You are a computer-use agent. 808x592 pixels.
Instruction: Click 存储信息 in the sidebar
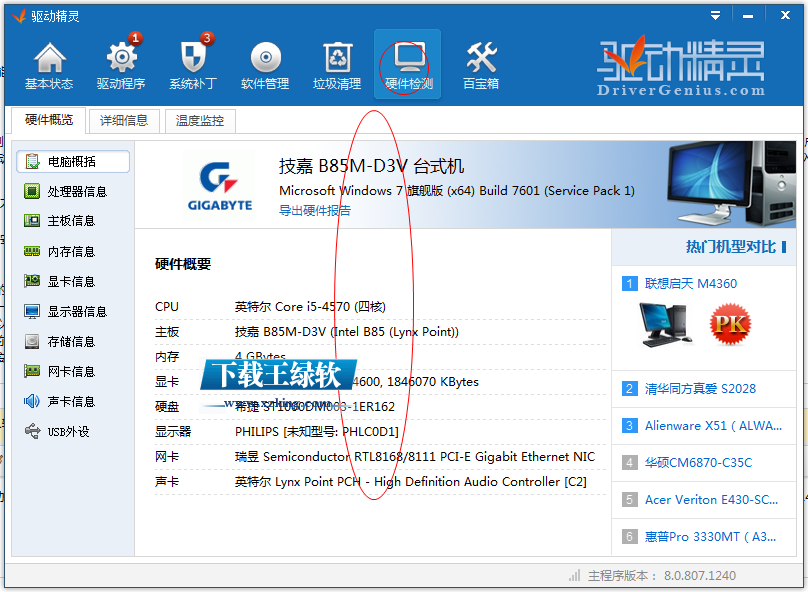click(73, 342)
